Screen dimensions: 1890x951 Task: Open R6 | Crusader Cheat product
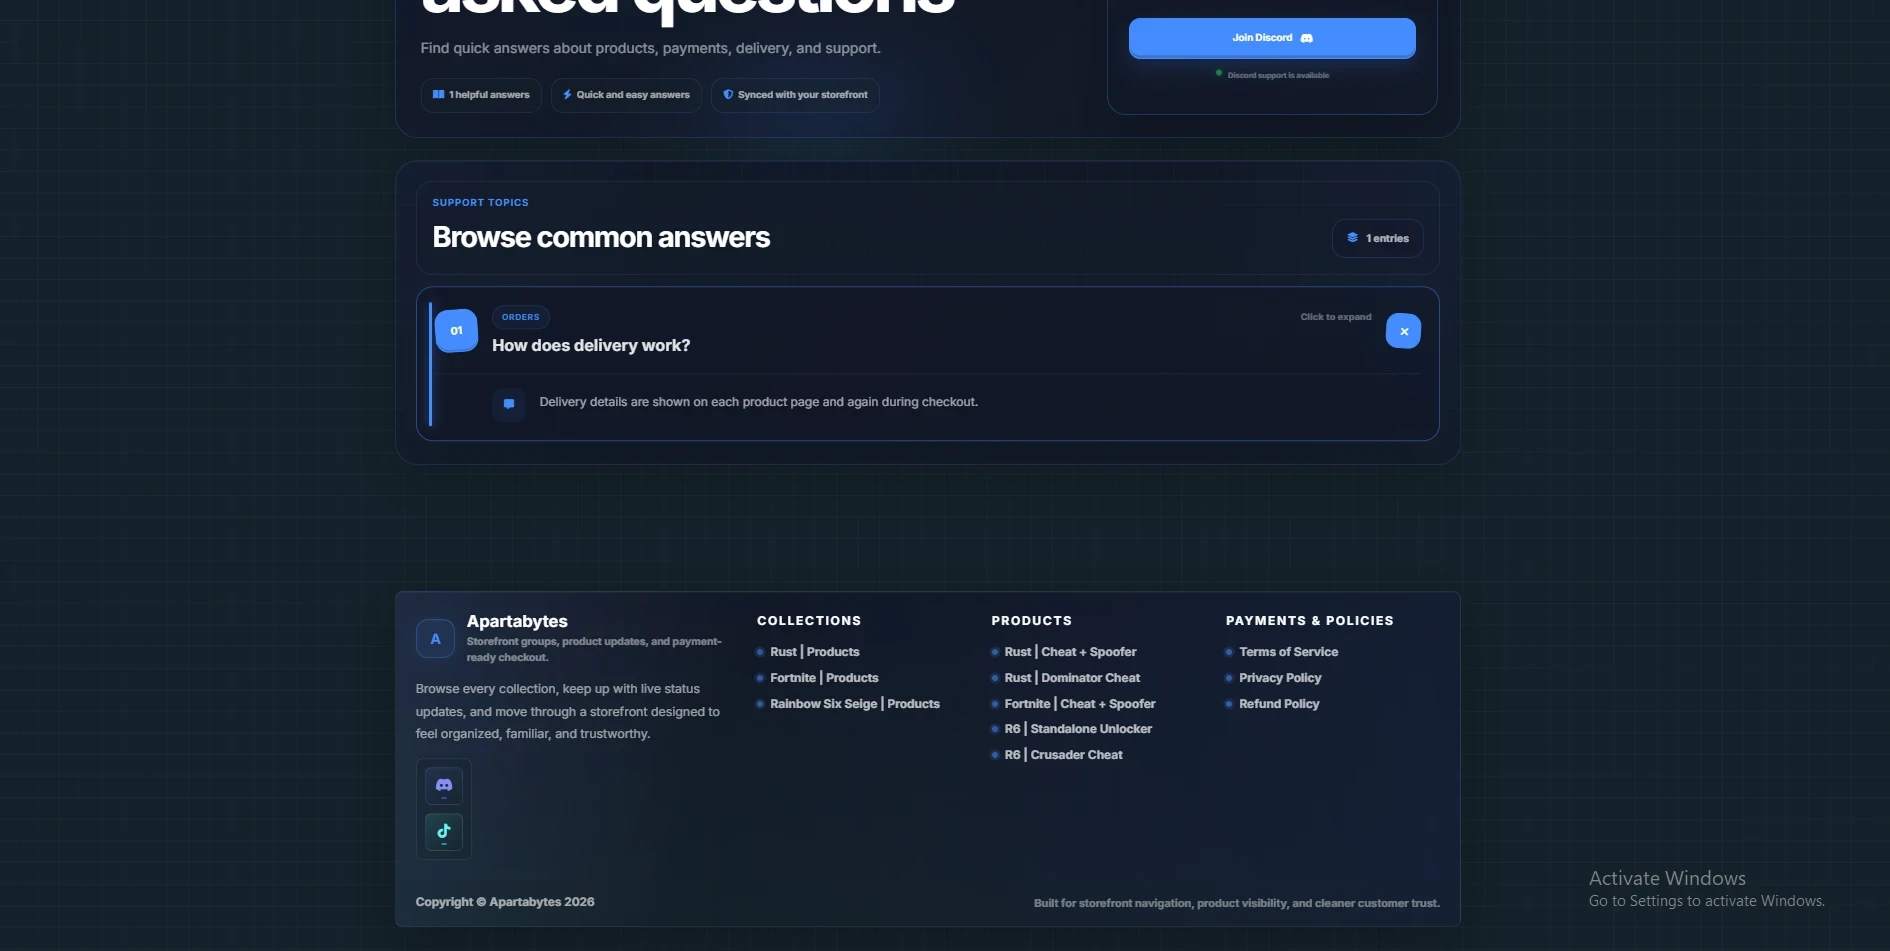[x=1063, y=755]
